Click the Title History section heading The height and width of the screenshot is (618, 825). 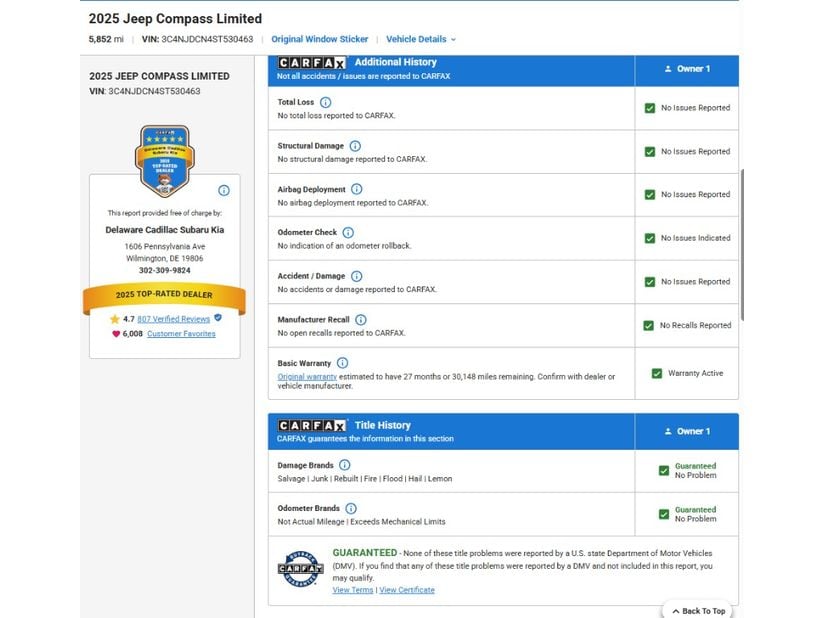tap(383, 425)
